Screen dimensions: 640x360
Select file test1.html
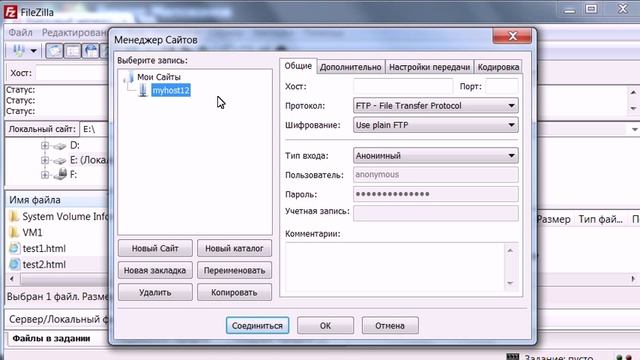pyautogui.click(x=44, y=248)
